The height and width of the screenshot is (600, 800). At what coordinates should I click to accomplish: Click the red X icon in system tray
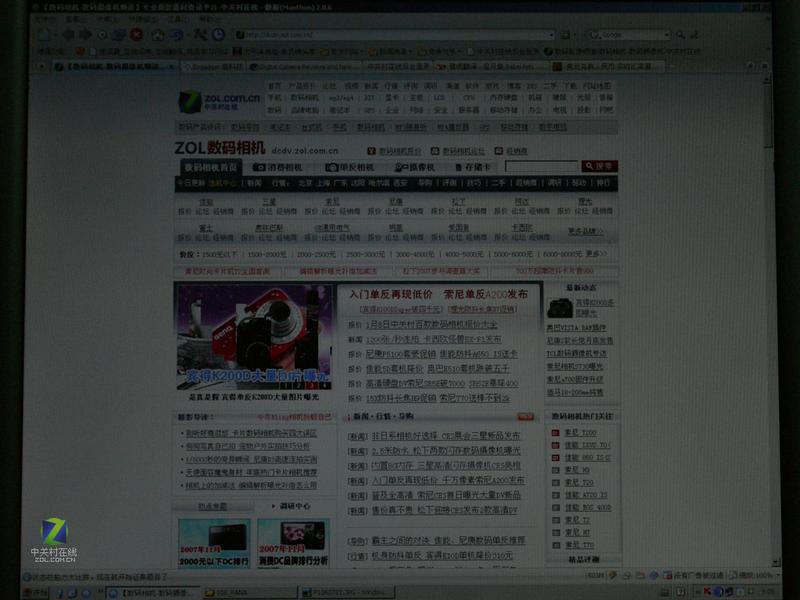[707, 592]
